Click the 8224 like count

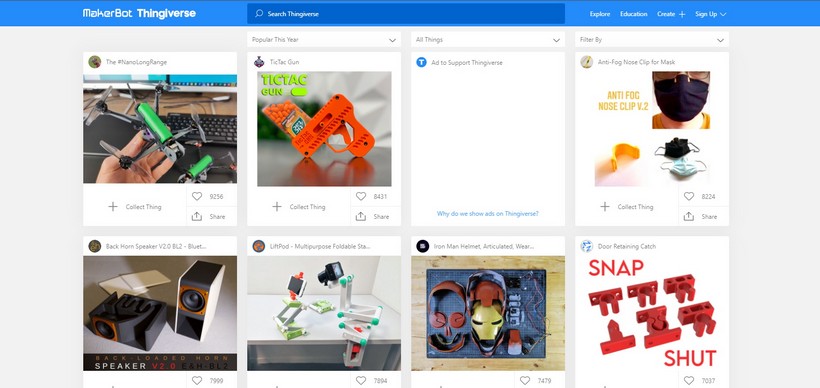709,197
